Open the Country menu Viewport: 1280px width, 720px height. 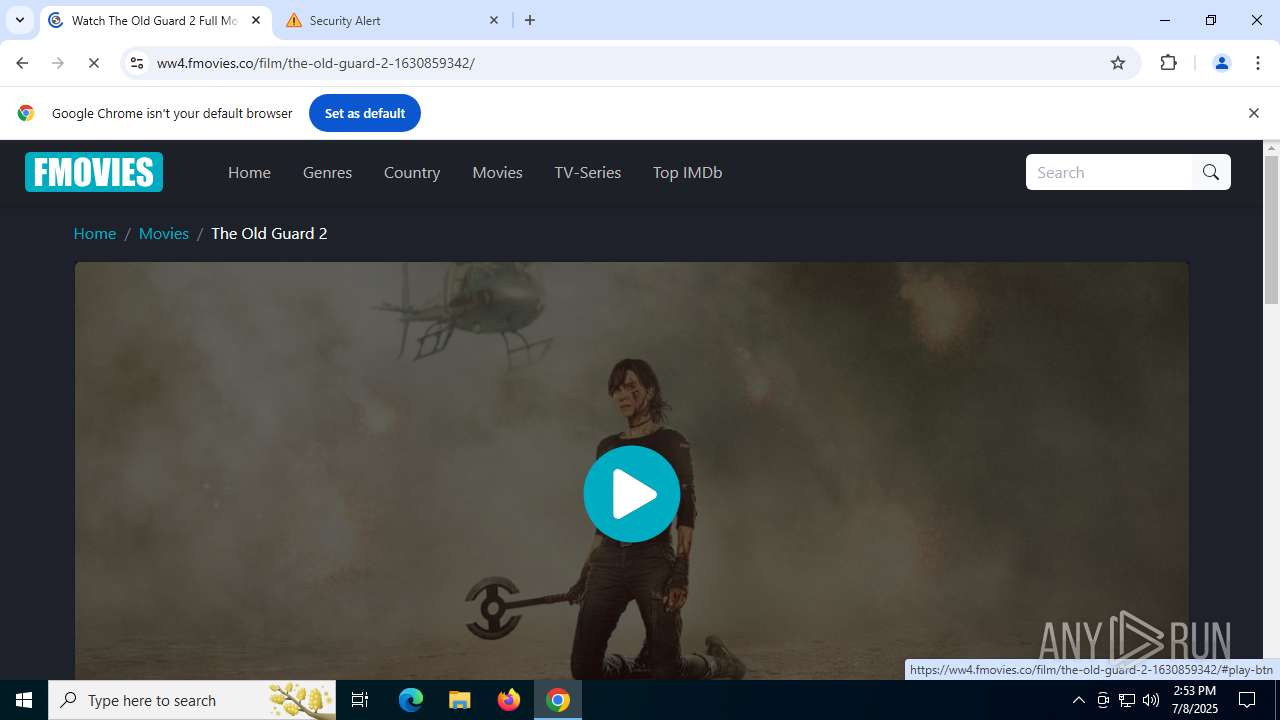pos(412,172)
